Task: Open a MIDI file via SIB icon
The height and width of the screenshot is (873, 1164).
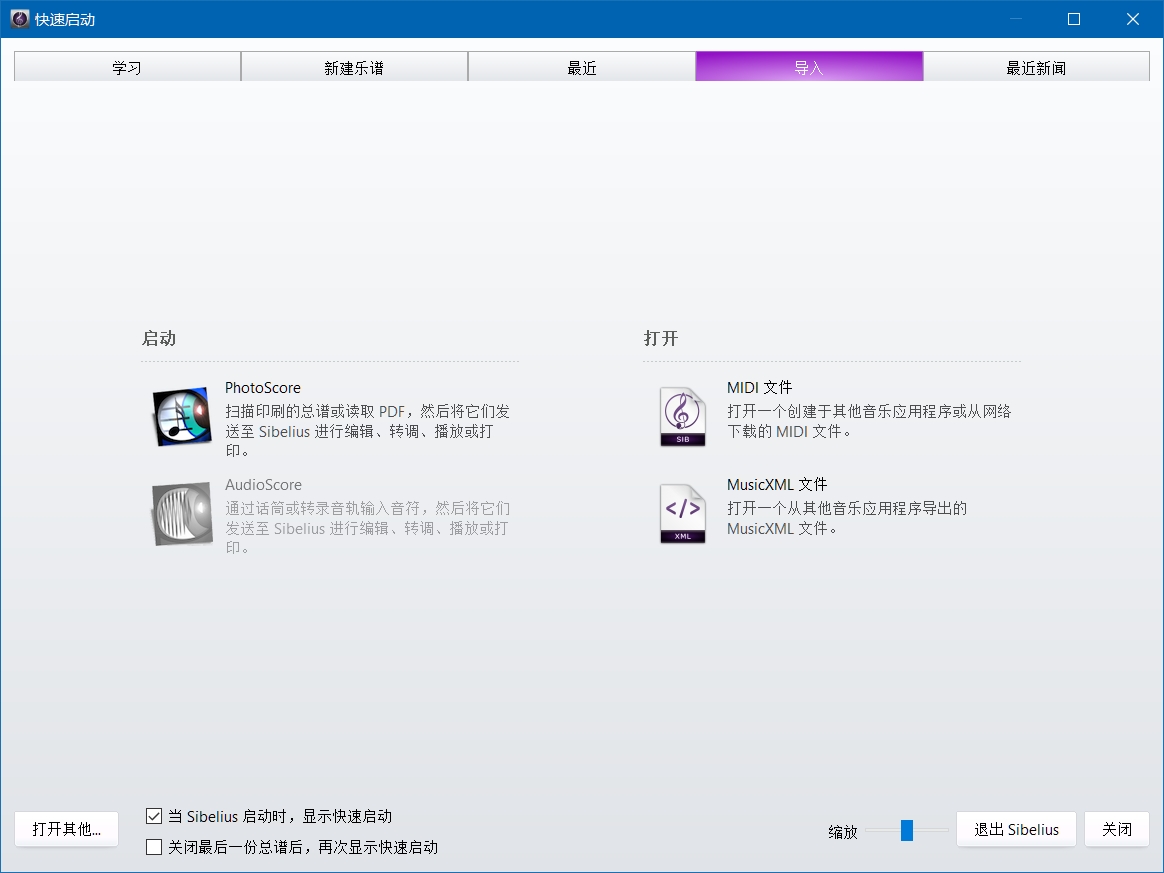Action: coord(682,416)
